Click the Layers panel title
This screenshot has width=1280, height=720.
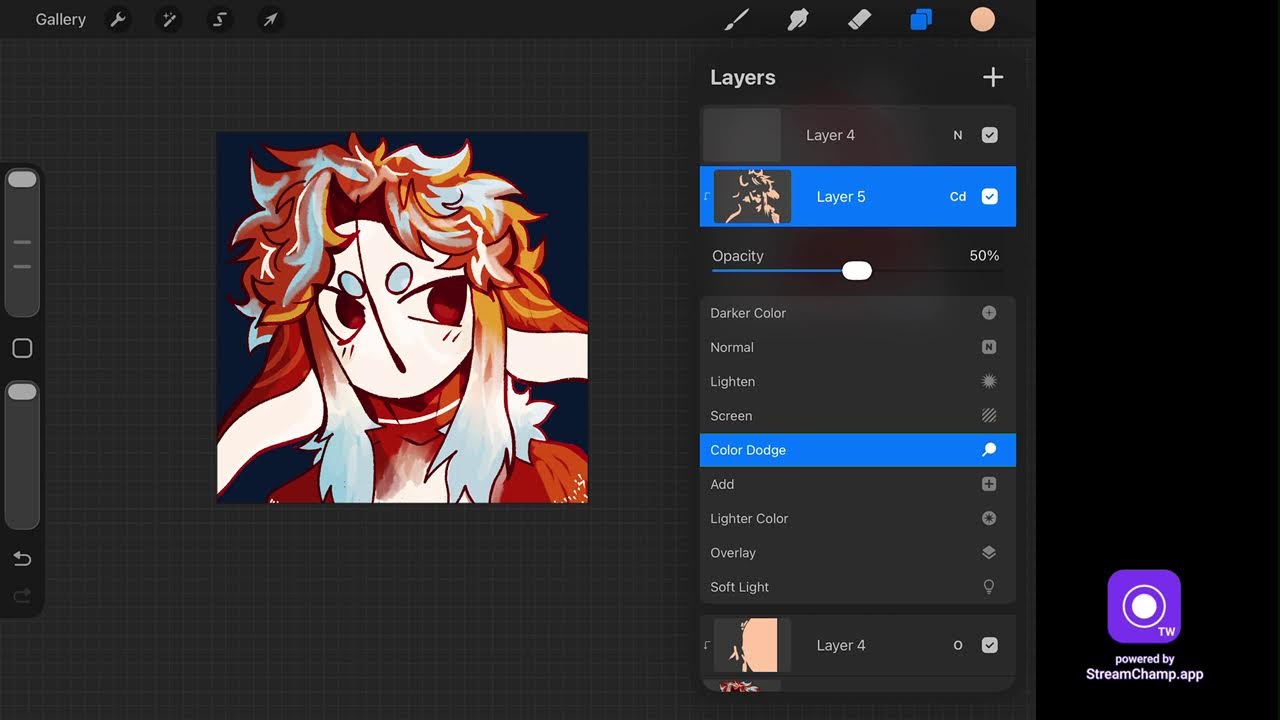pyautogui.click(x=743, y=77)
